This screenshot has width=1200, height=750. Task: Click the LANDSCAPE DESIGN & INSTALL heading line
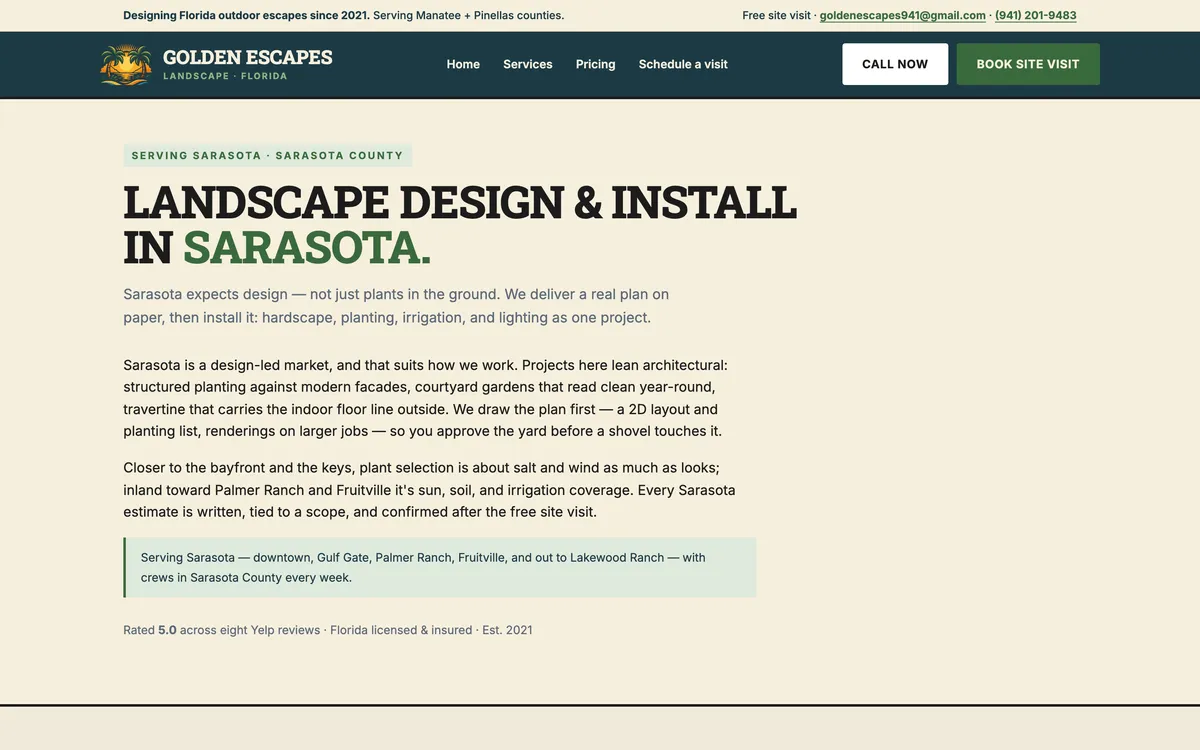pos(460,201)
